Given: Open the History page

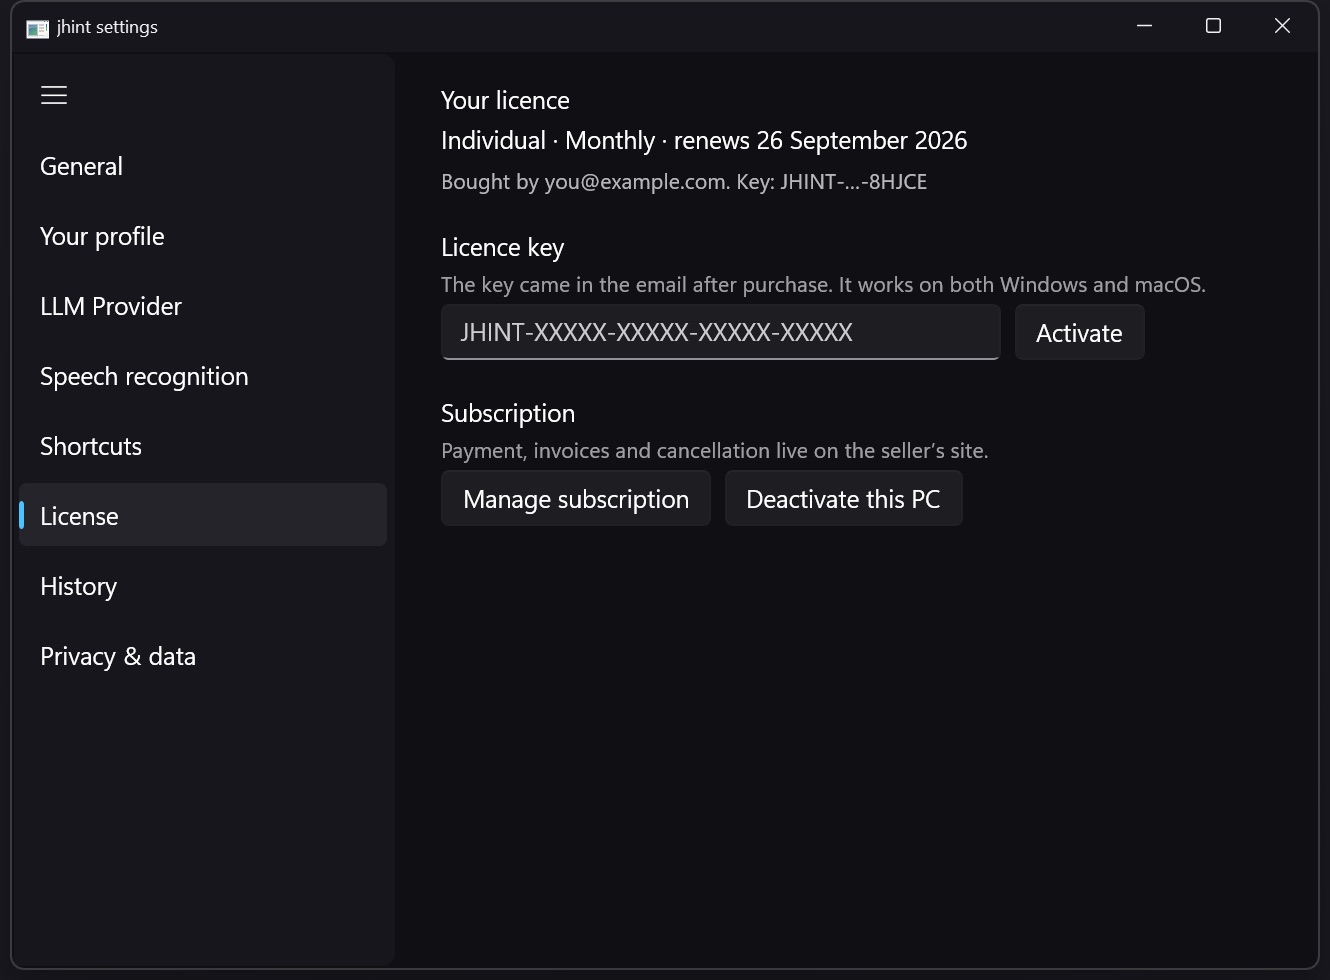Looking at the screenshot, I should click(x=203, y=586).
